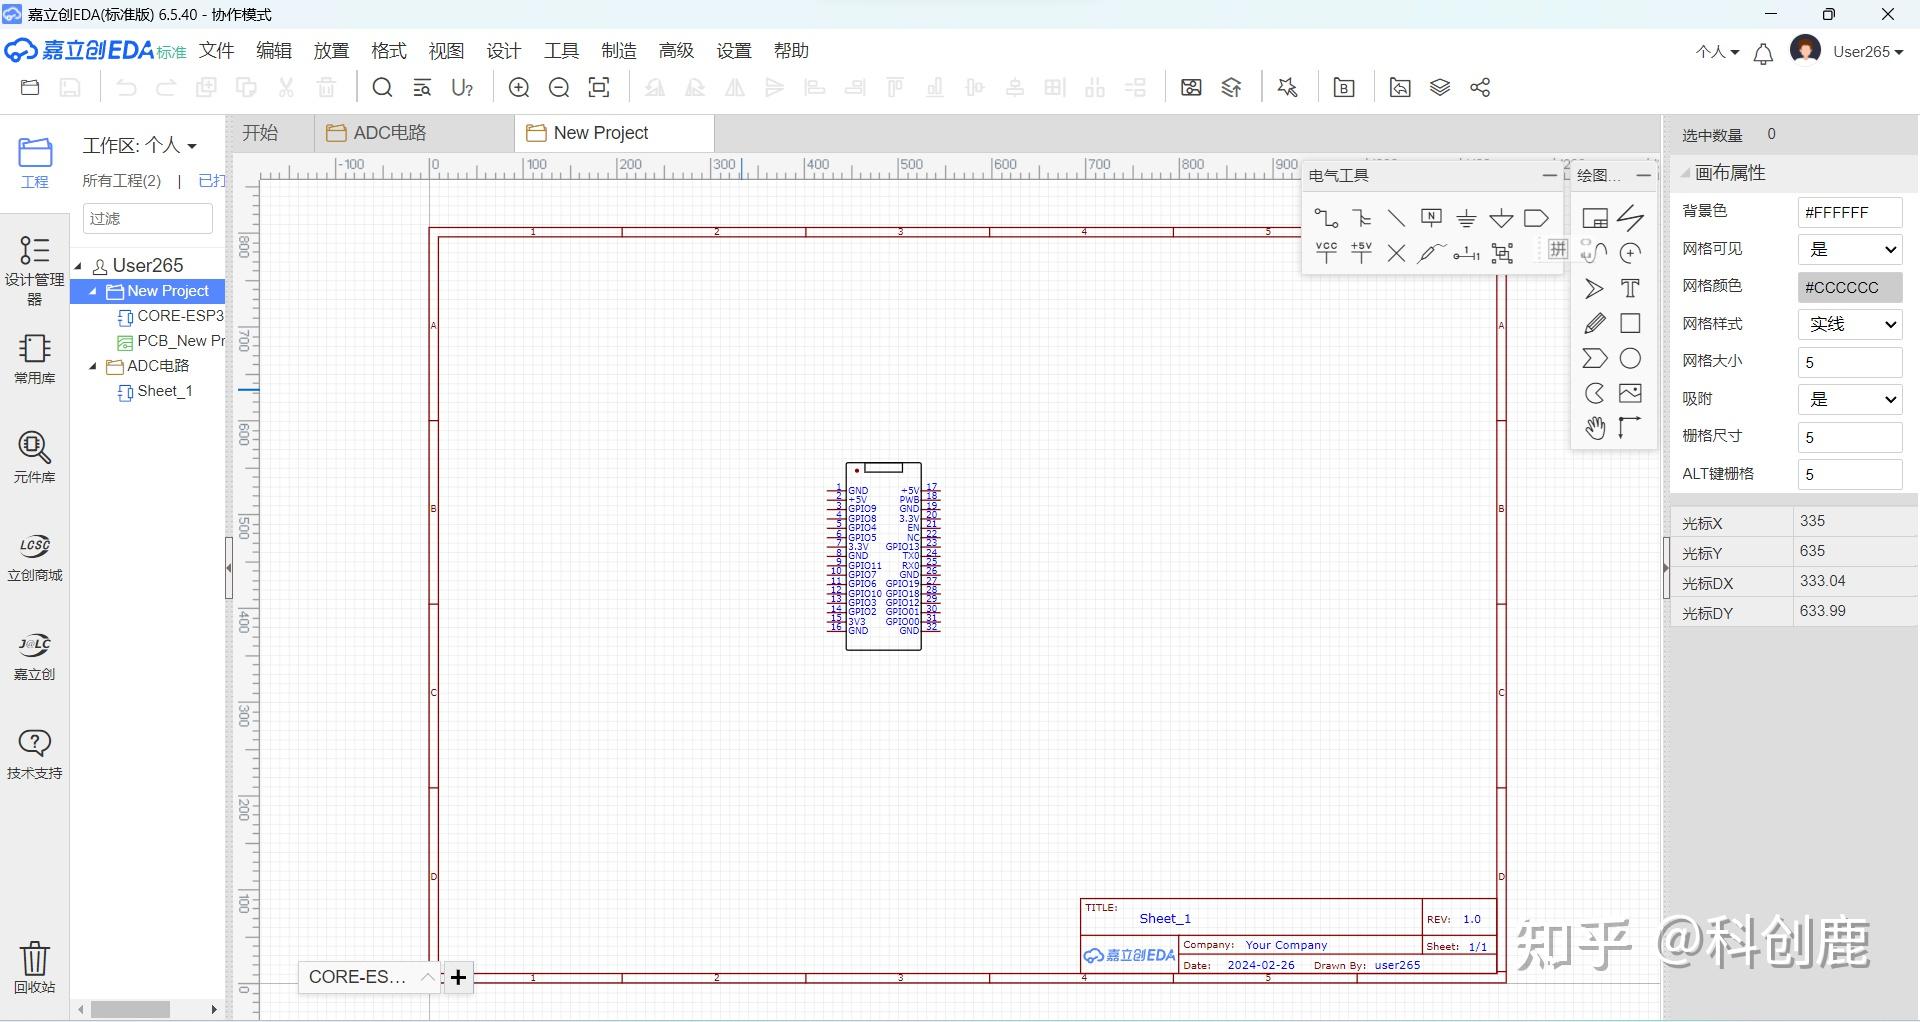Select the Rectangle drawing tool
This screenshot has height=1022, width=1920.
tap(1630, 323)
